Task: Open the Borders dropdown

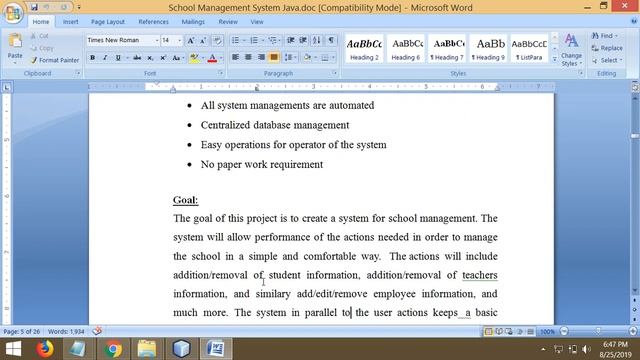Action: [333, 58]
